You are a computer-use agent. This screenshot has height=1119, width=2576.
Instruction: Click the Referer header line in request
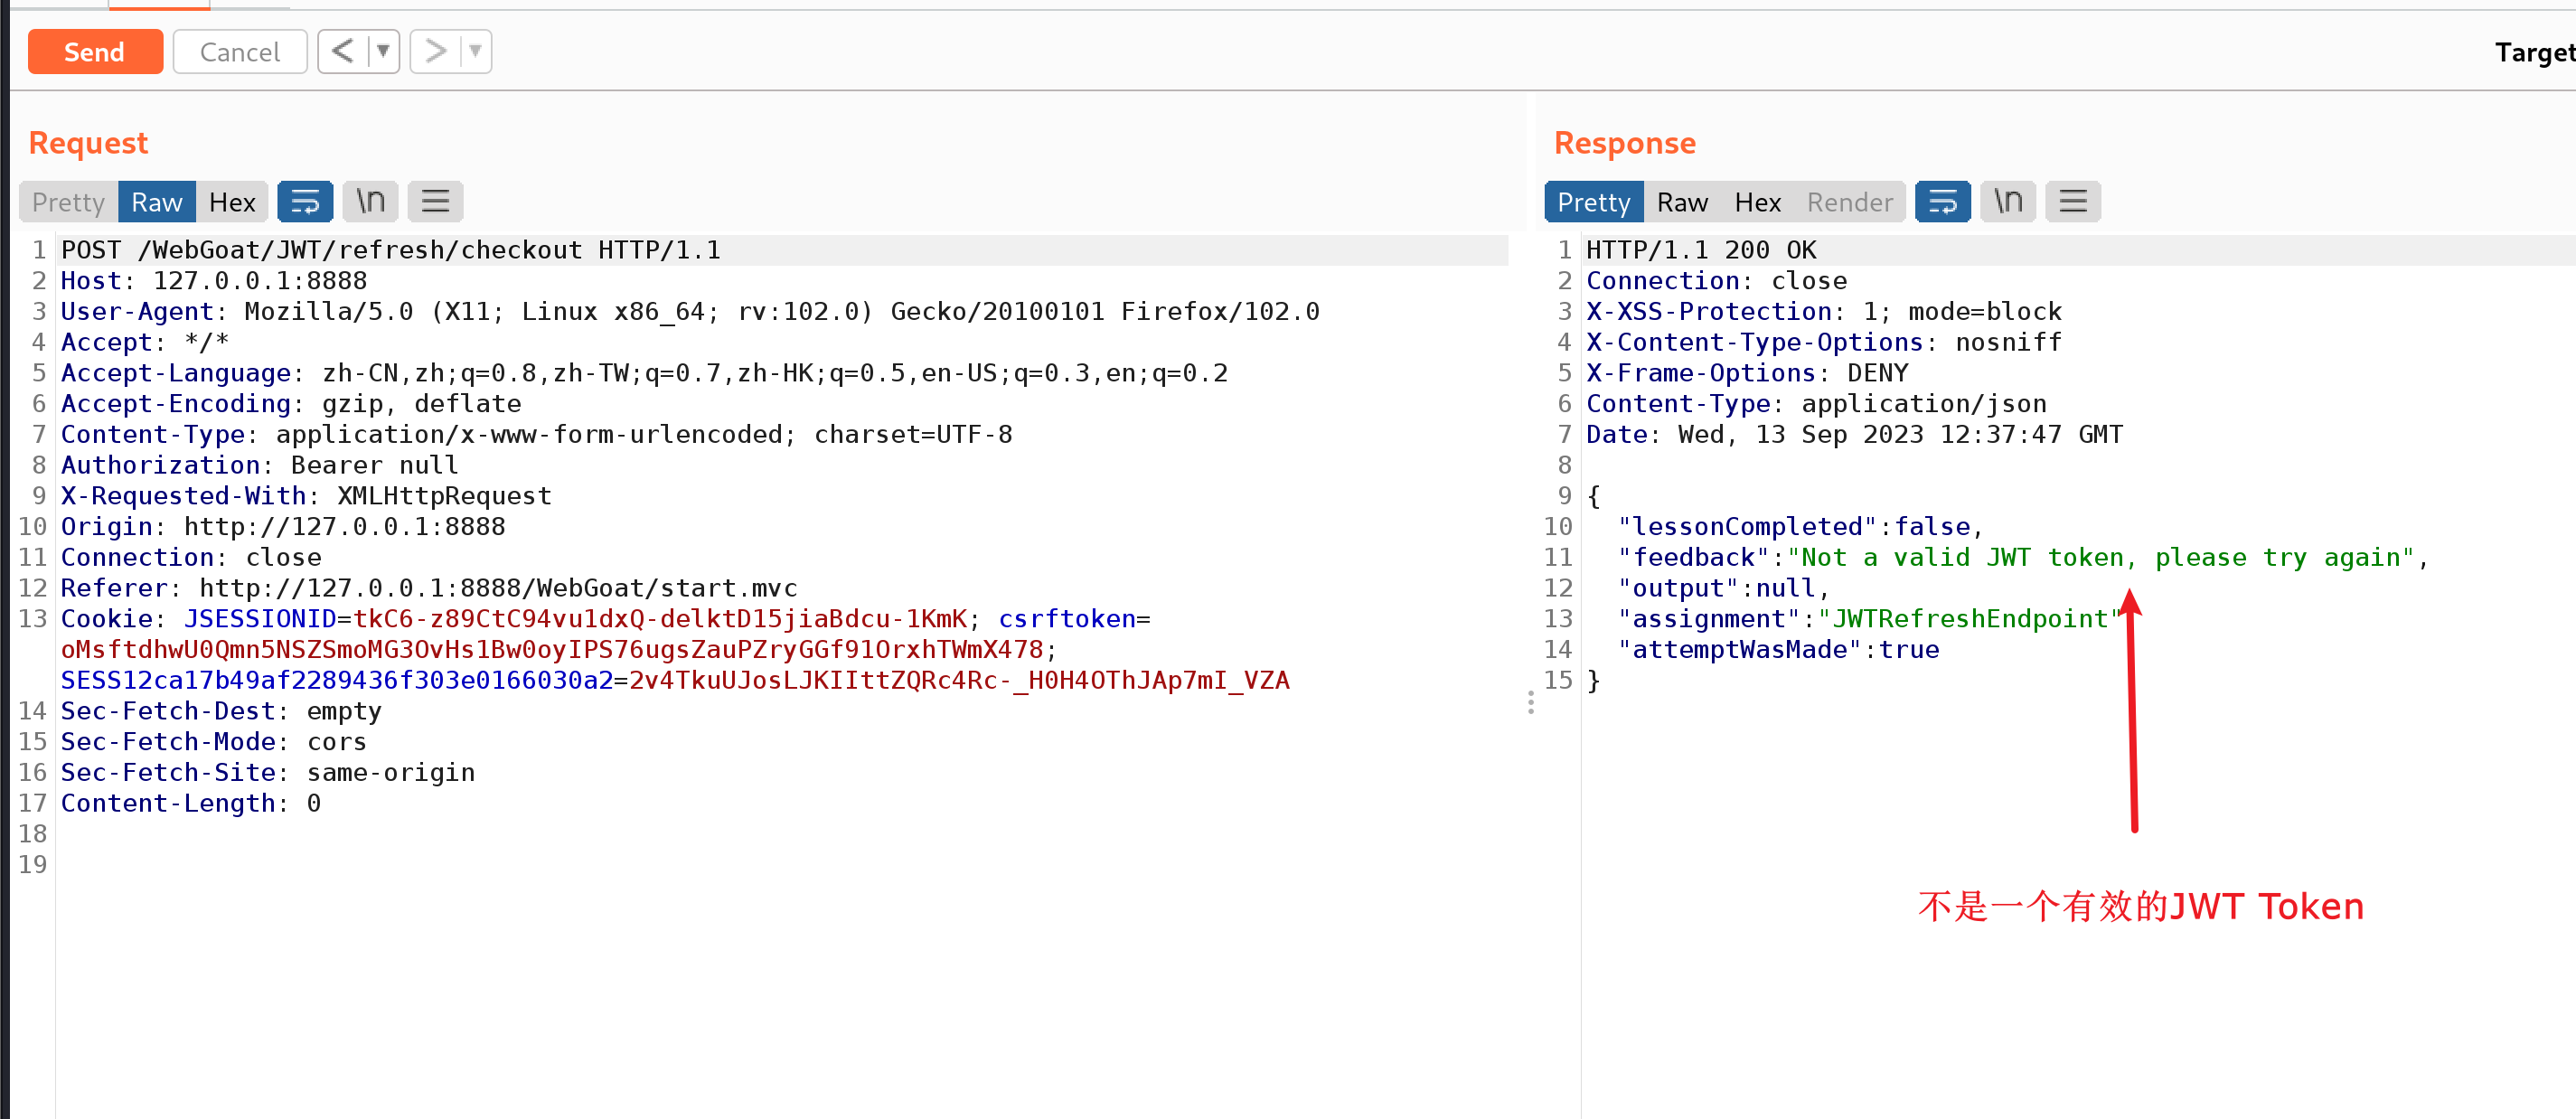[x=429, y=588]
